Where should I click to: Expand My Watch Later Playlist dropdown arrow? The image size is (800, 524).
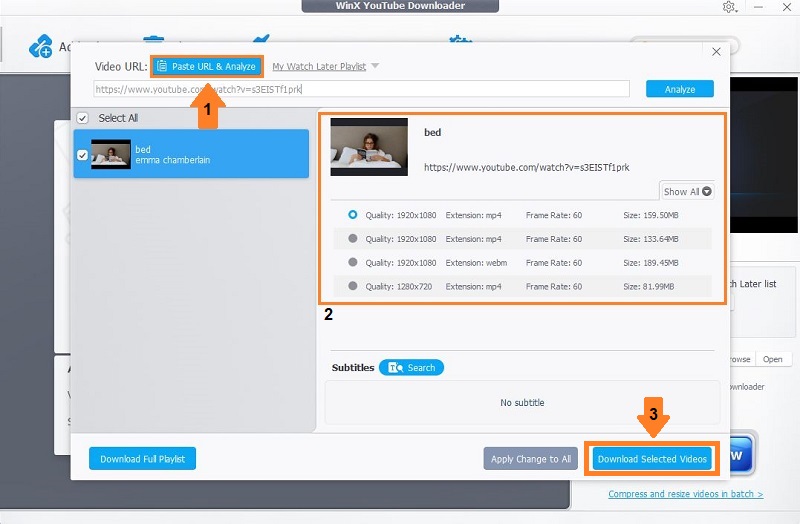[x=375, y=67]
